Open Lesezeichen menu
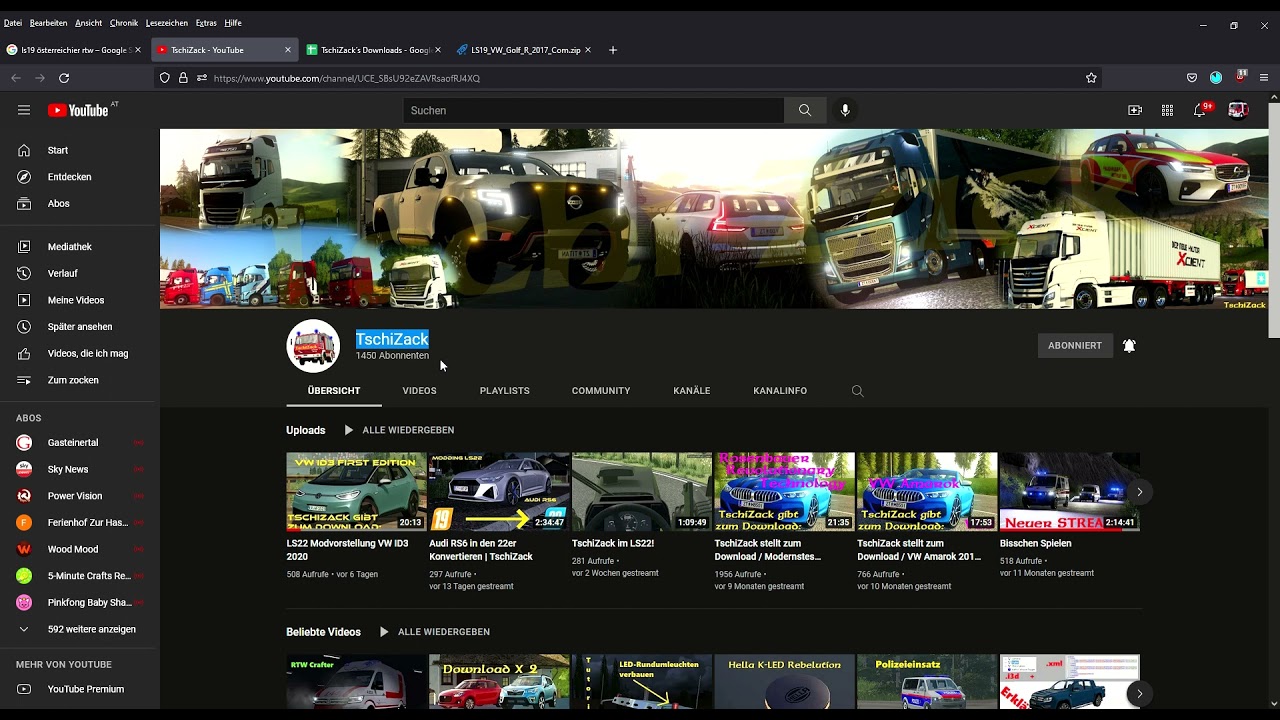Screen dimensions: 1280x720 coord(166,23)
